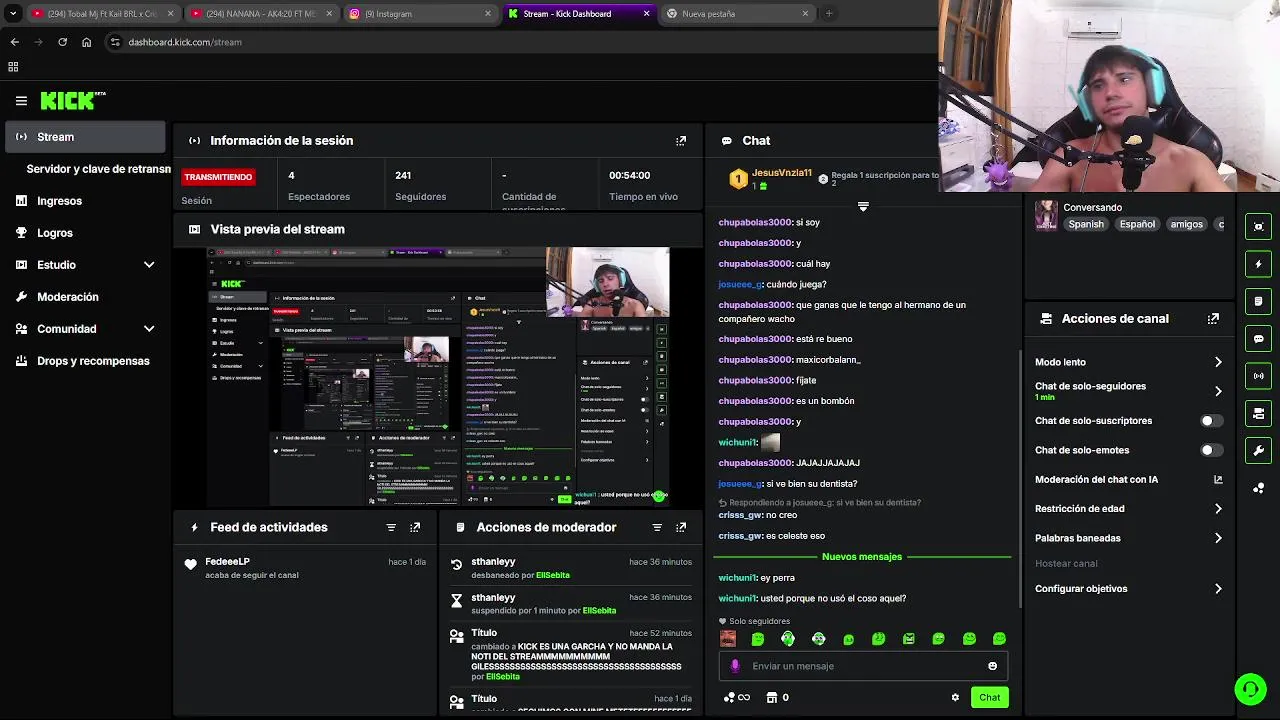The image size is (1280, 720).
Task: Click the Kick logo
Action: tap(72, 100)
